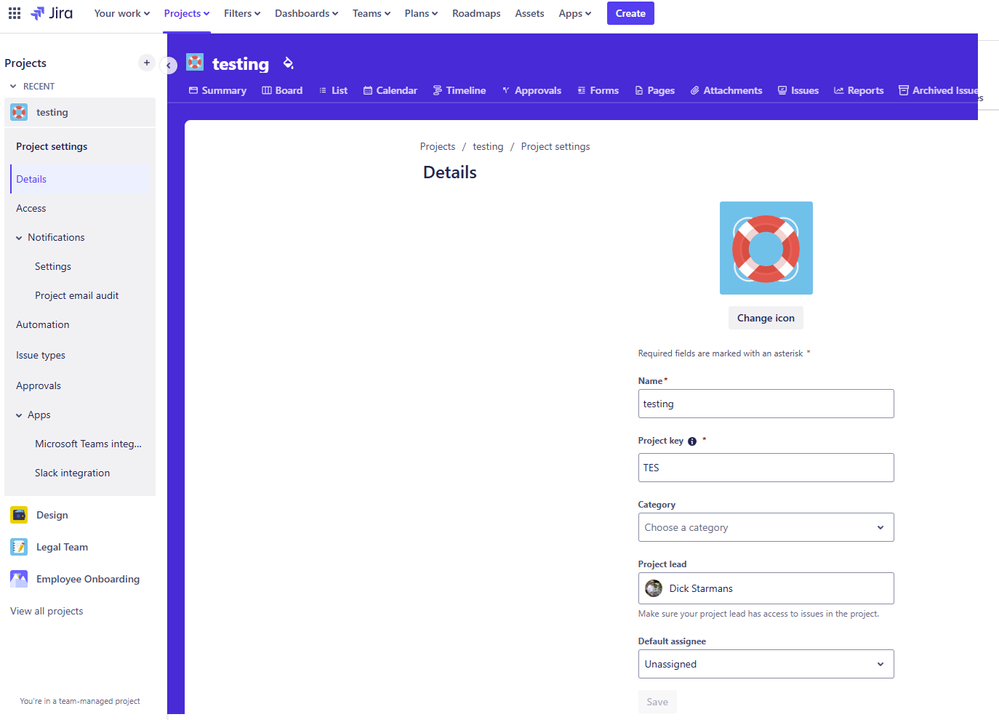
Task: Expand the Choose a category dropdown
Action: point(766,528)
